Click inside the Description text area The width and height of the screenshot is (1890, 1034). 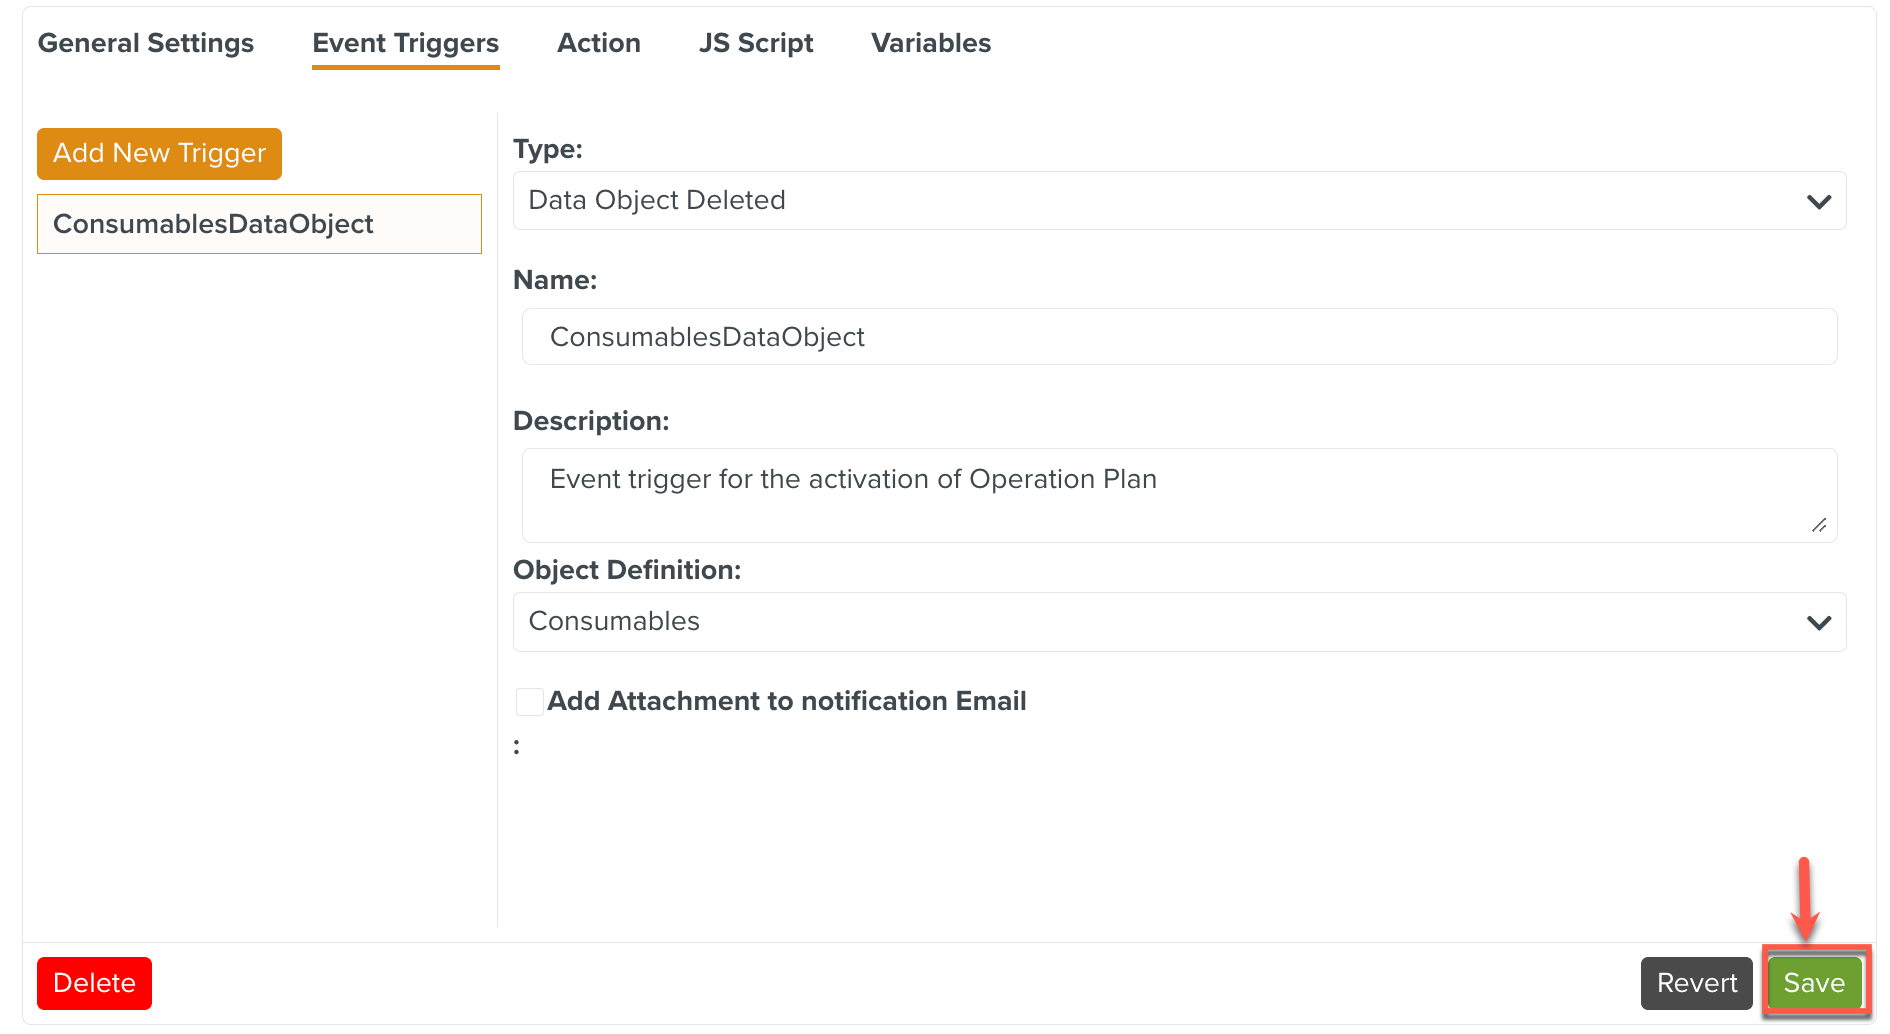pyautogui.click(x=1178, y=495)
